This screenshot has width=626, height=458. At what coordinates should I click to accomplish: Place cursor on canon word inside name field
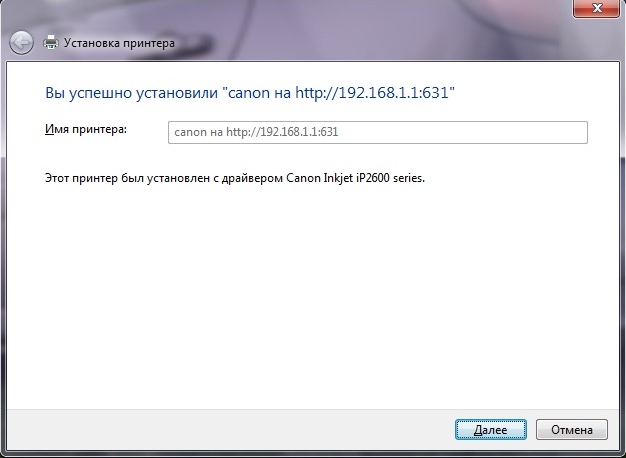pos(190,132)
